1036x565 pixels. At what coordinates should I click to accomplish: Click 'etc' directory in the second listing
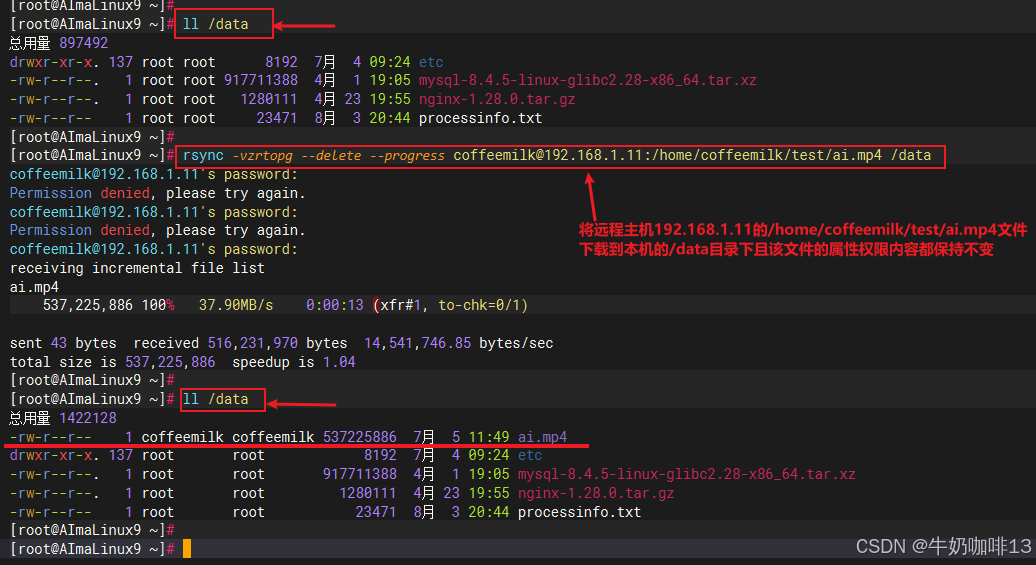click(530, 455)
